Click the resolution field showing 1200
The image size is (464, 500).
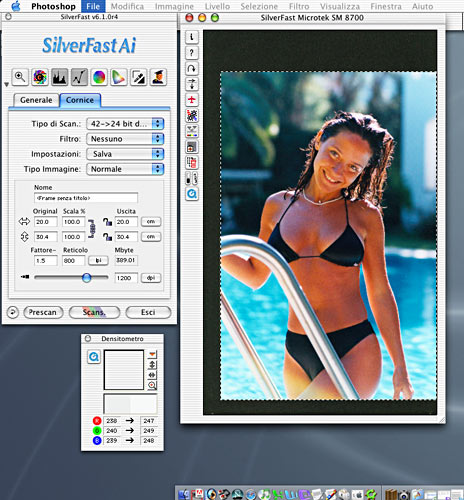click(126, 278)
